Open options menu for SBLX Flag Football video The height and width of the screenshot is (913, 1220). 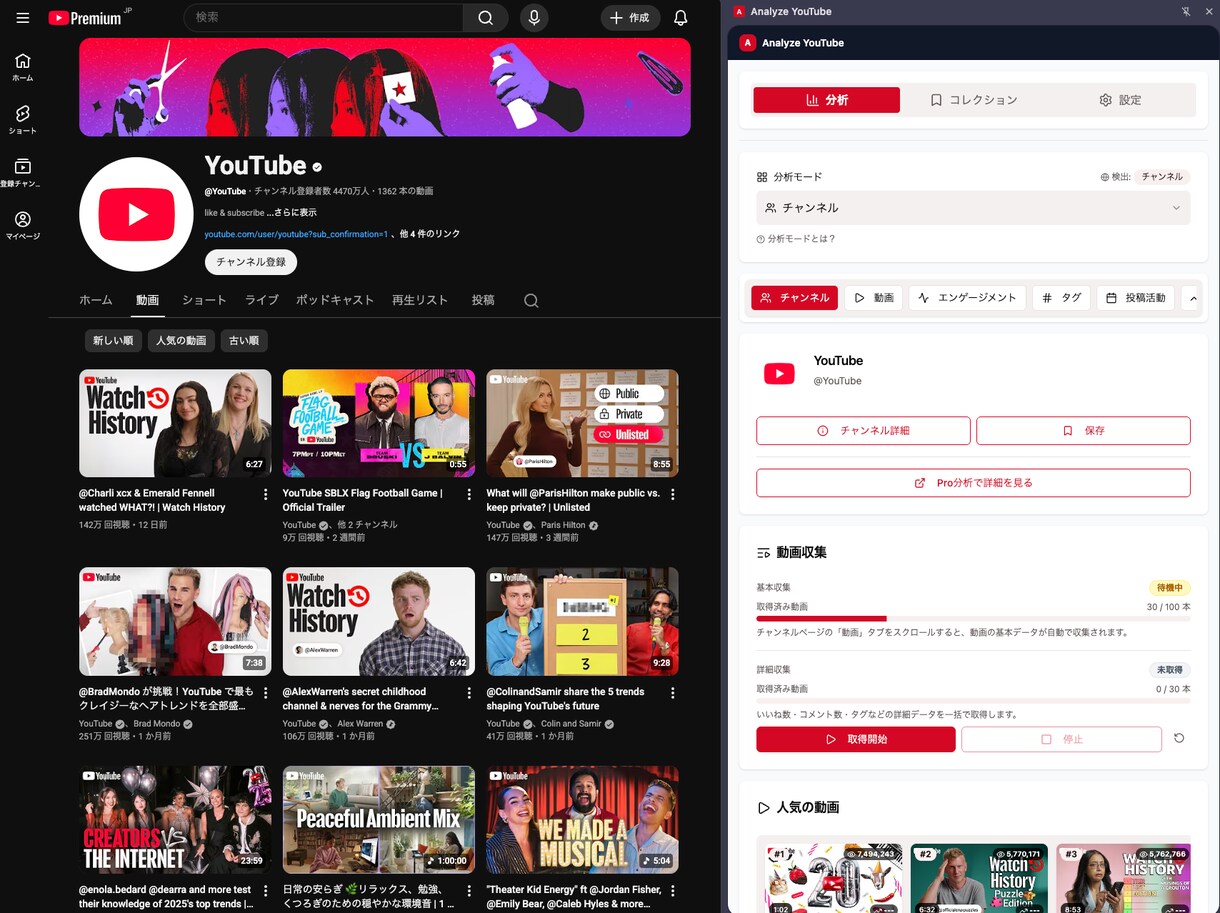469,494
